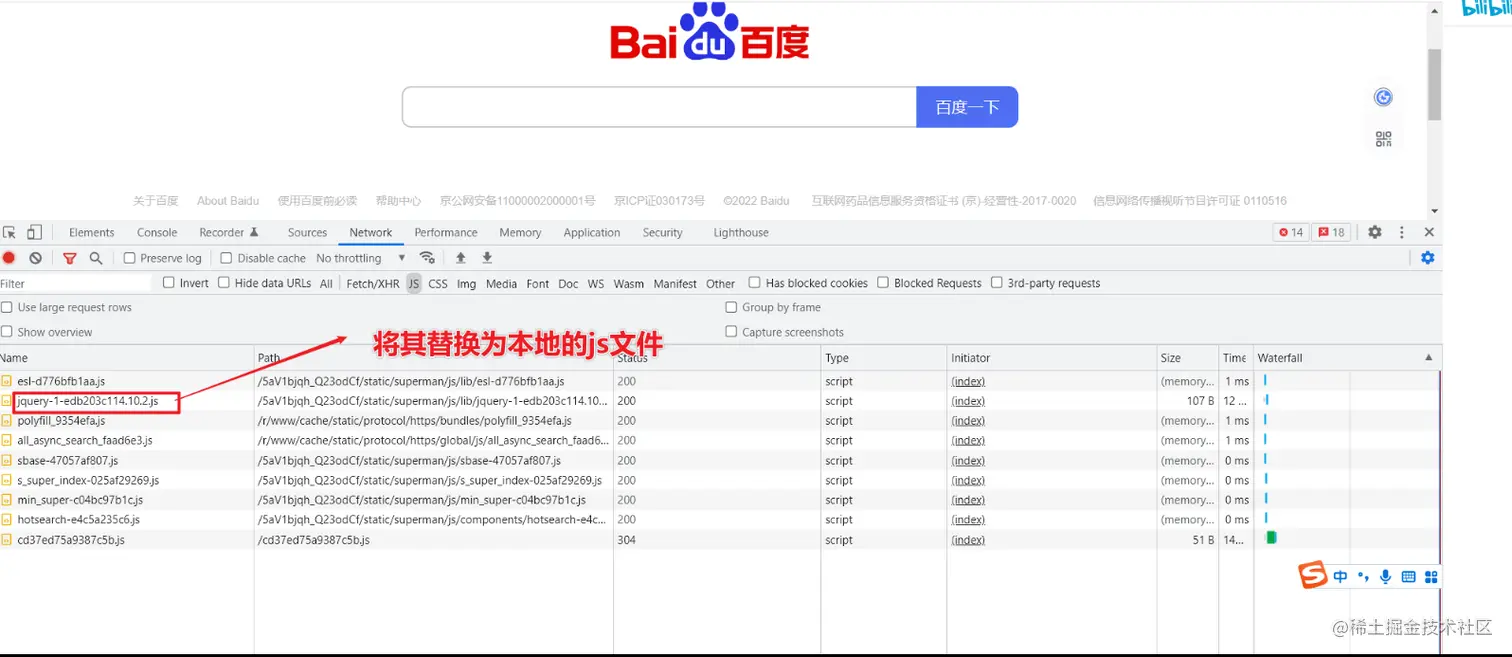
Task: Select jquery-1-edb203c114.10.2.js request row
Action: [x=720, y=401]
